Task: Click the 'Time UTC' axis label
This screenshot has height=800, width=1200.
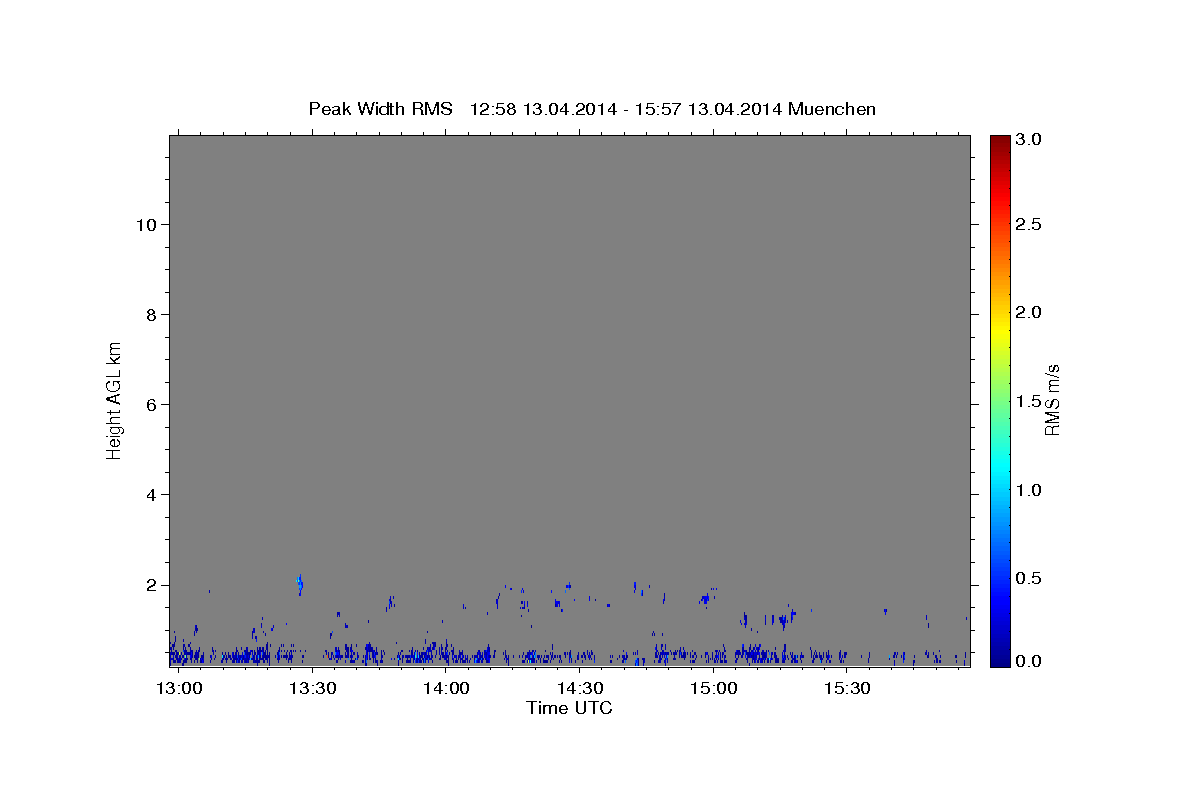Action: pyautogui.click(x=569, y=708)
